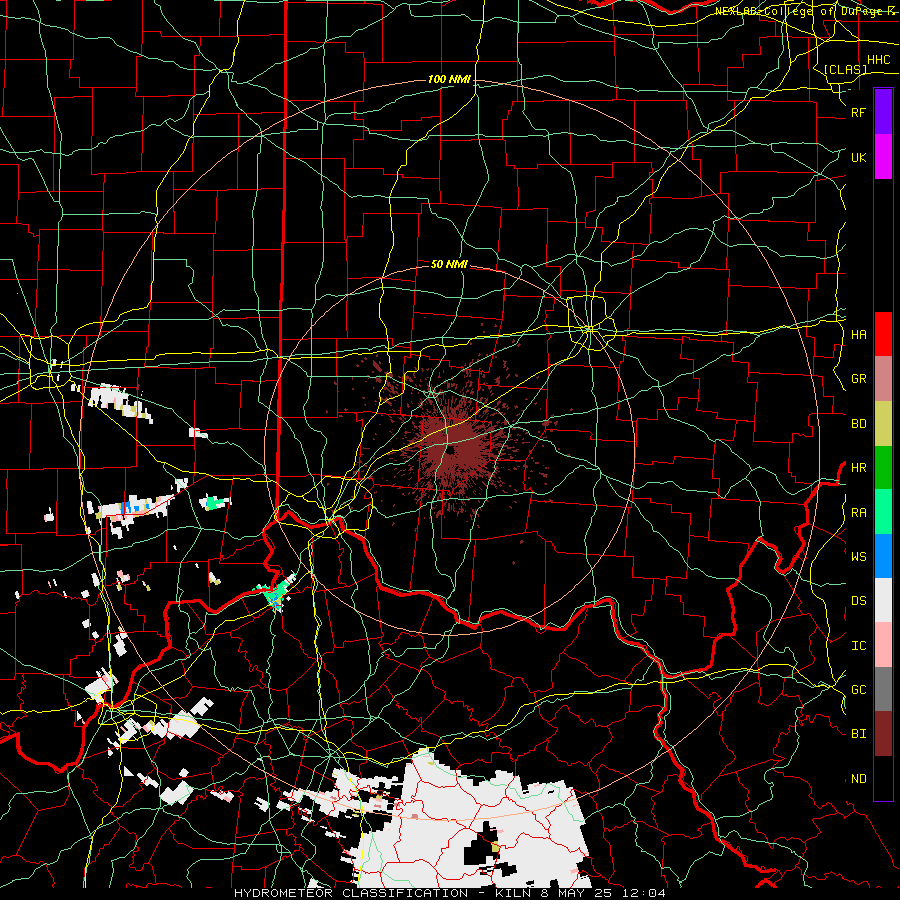Image resolution: width=900 pixels, height=900 pixels.
Task: Click the HYDROMETEOR CLASSIFICATION KILN title caption
Action: [x=450, y=893]
